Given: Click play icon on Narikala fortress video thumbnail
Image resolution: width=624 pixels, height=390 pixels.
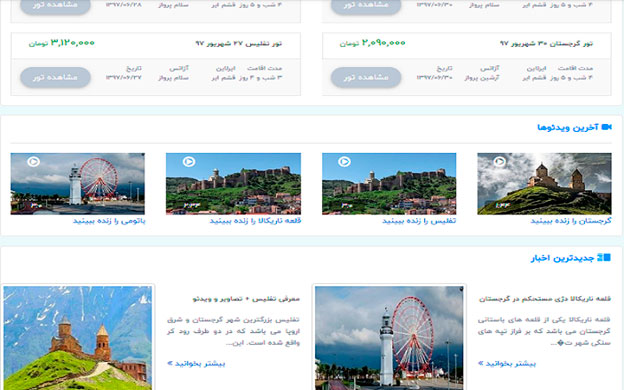Looking at the screenshot, I should click(189, 162).
